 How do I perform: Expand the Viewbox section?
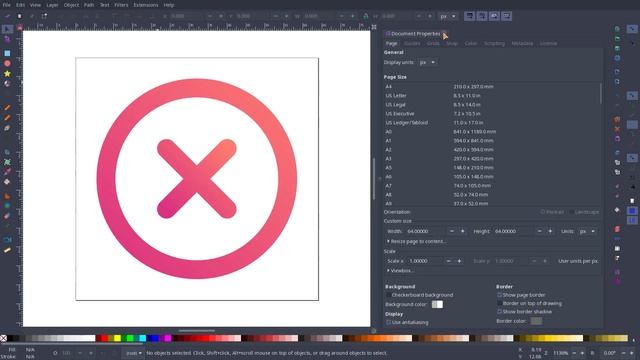point(400,271)
